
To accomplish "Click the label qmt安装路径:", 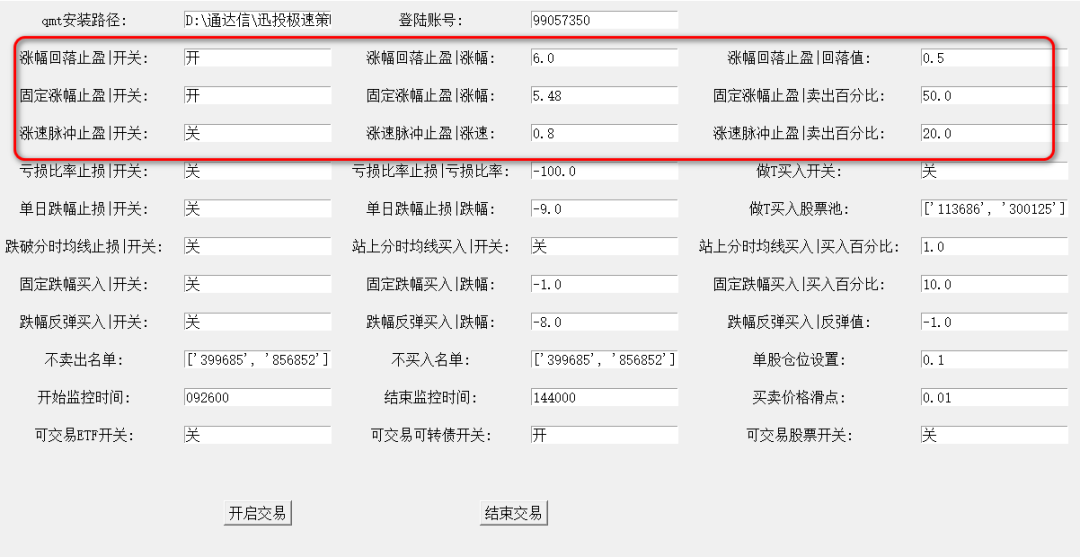I will pos(84,21).
